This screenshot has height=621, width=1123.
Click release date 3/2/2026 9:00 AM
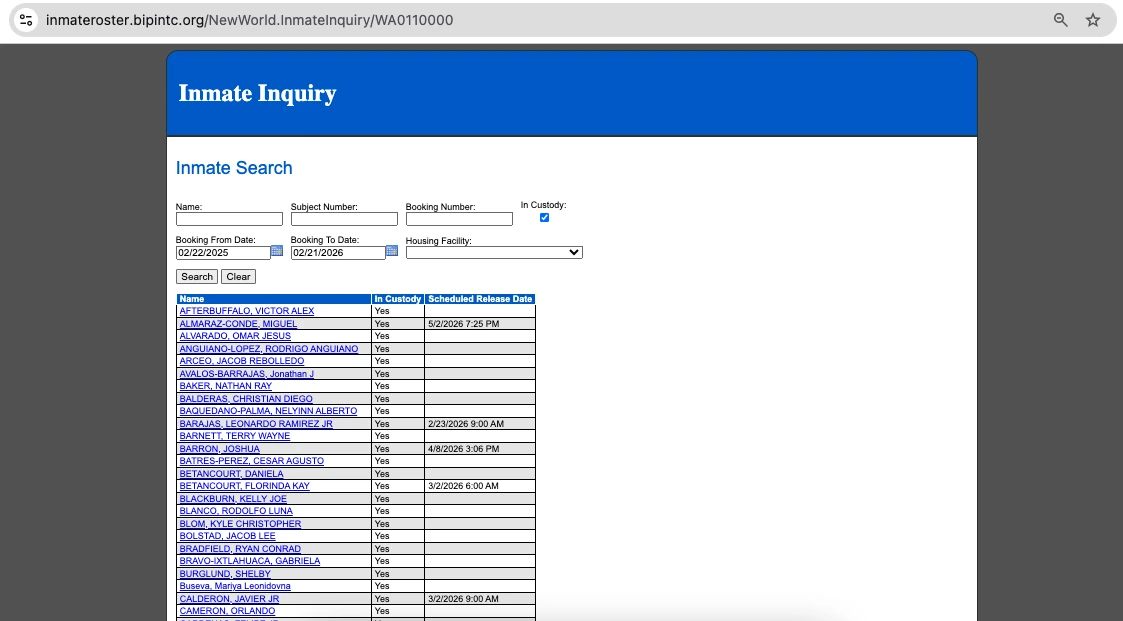[463, 600]
